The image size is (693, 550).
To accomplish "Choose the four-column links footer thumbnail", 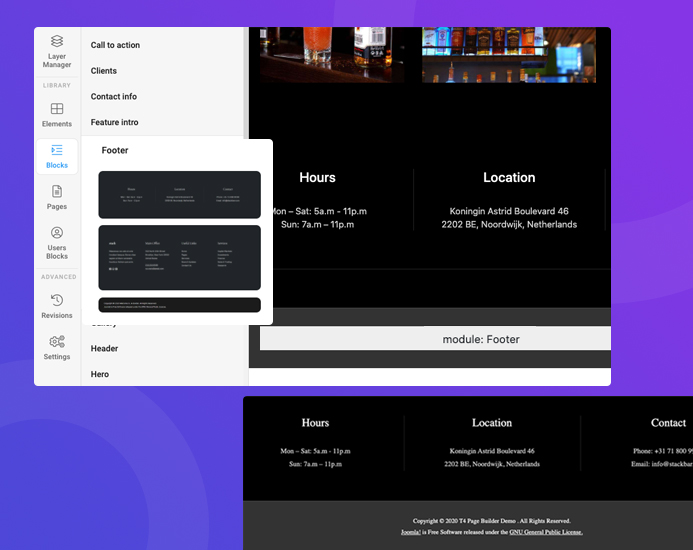I will click(179, 257).
